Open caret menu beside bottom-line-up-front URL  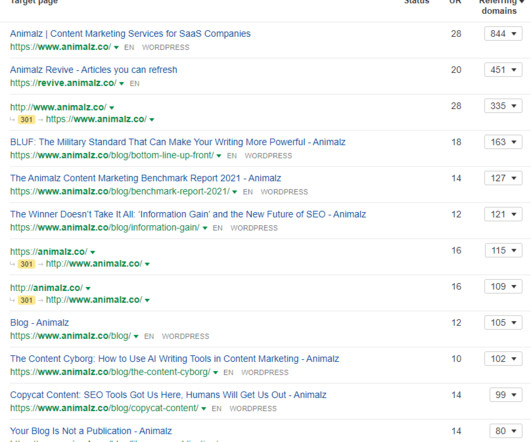coord(219,156)
